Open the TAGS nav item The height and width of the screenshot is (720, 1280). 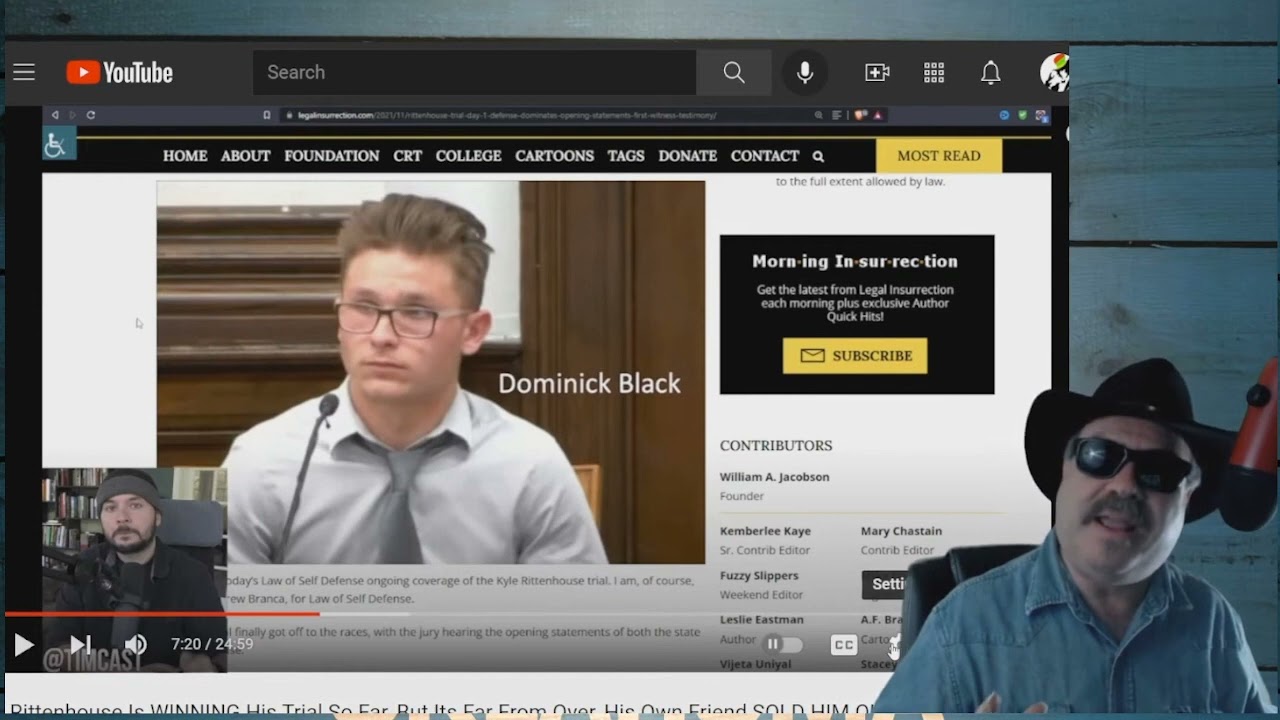[x=626, y=156]
